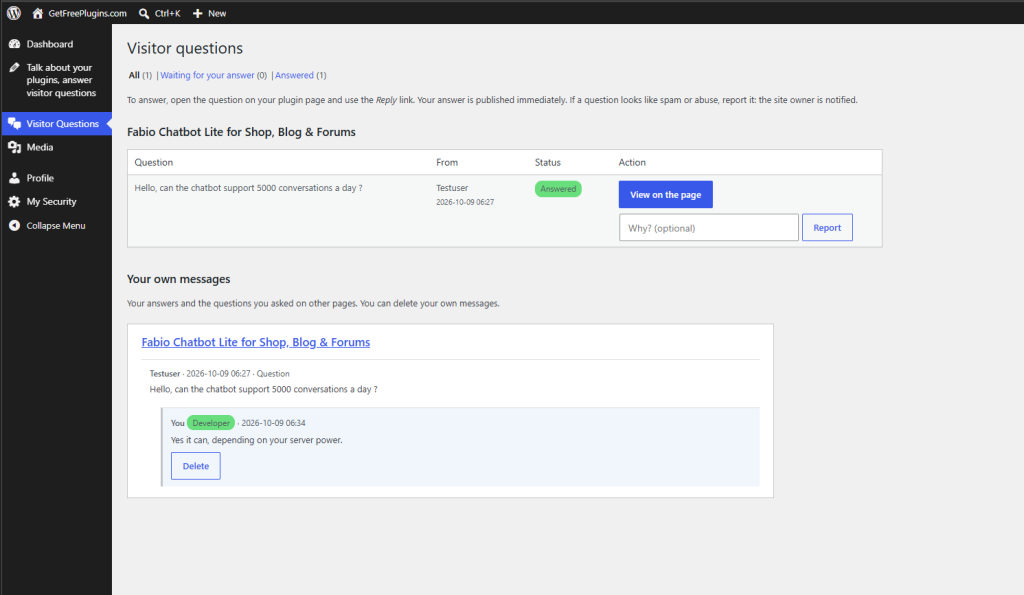Click the green Developer badge
The image size is (1024, 595).
click(x=211, y=423)
